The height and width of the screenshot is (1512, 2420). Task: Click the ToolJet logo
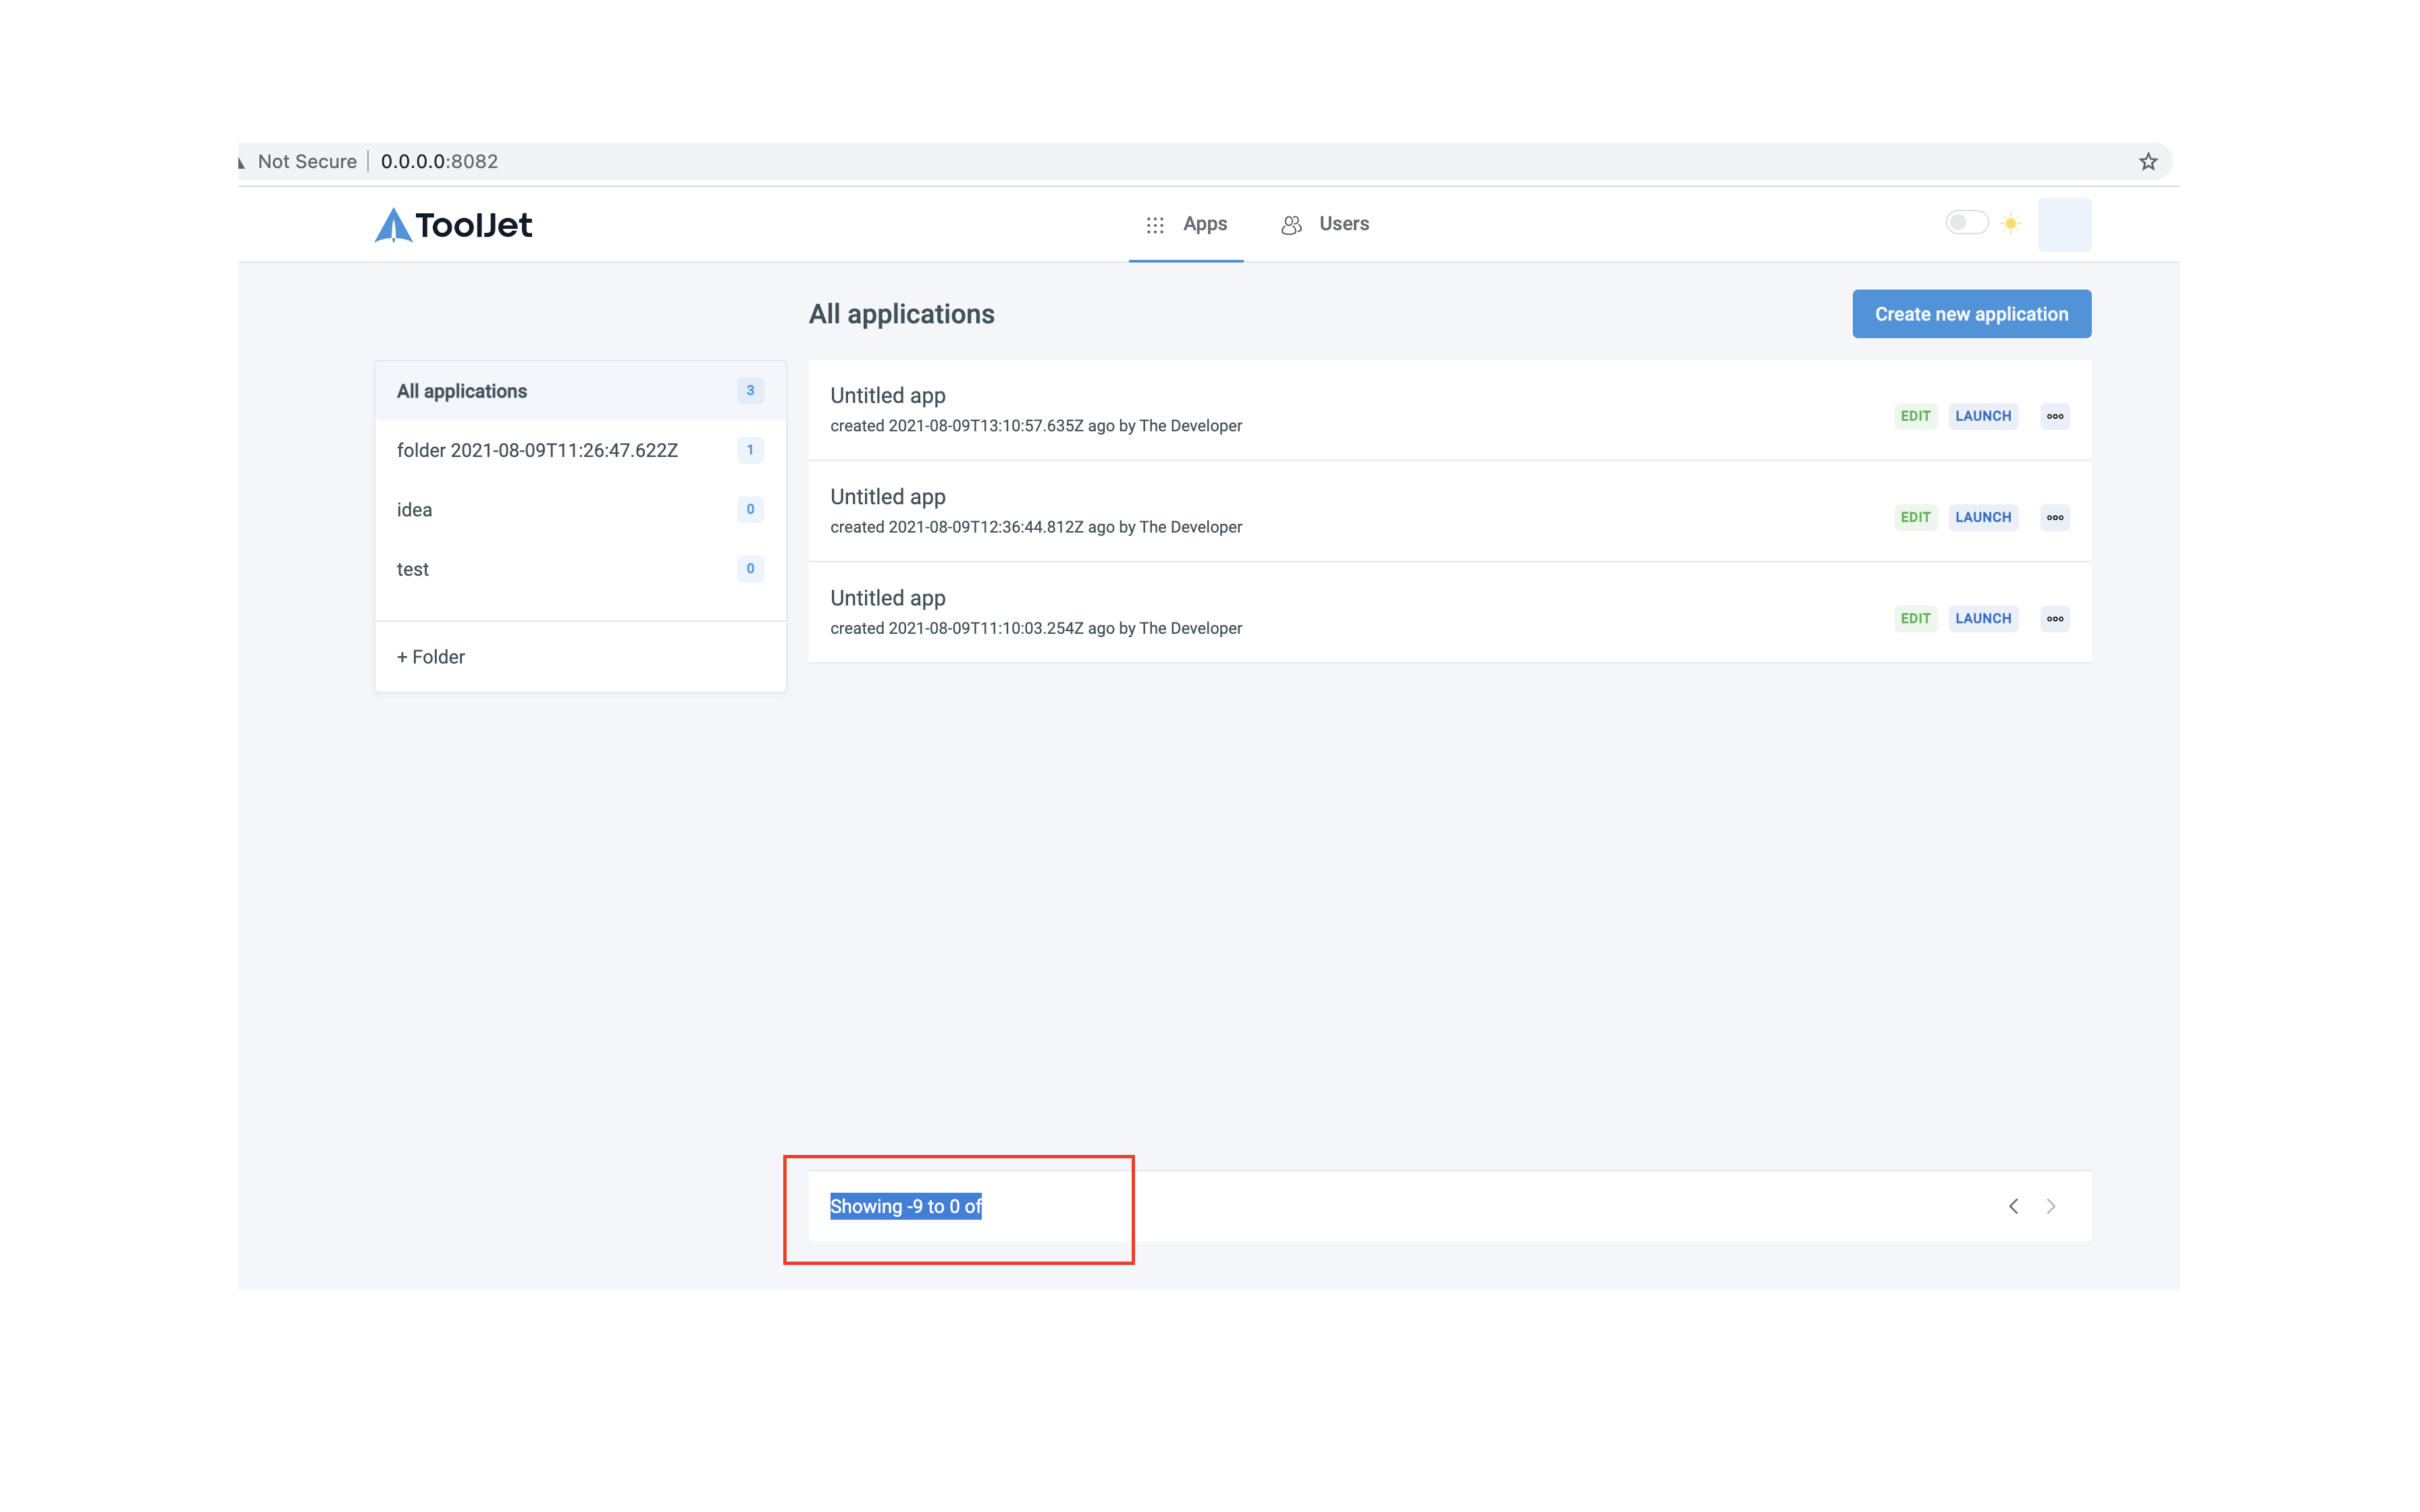(x=452, y=224)
